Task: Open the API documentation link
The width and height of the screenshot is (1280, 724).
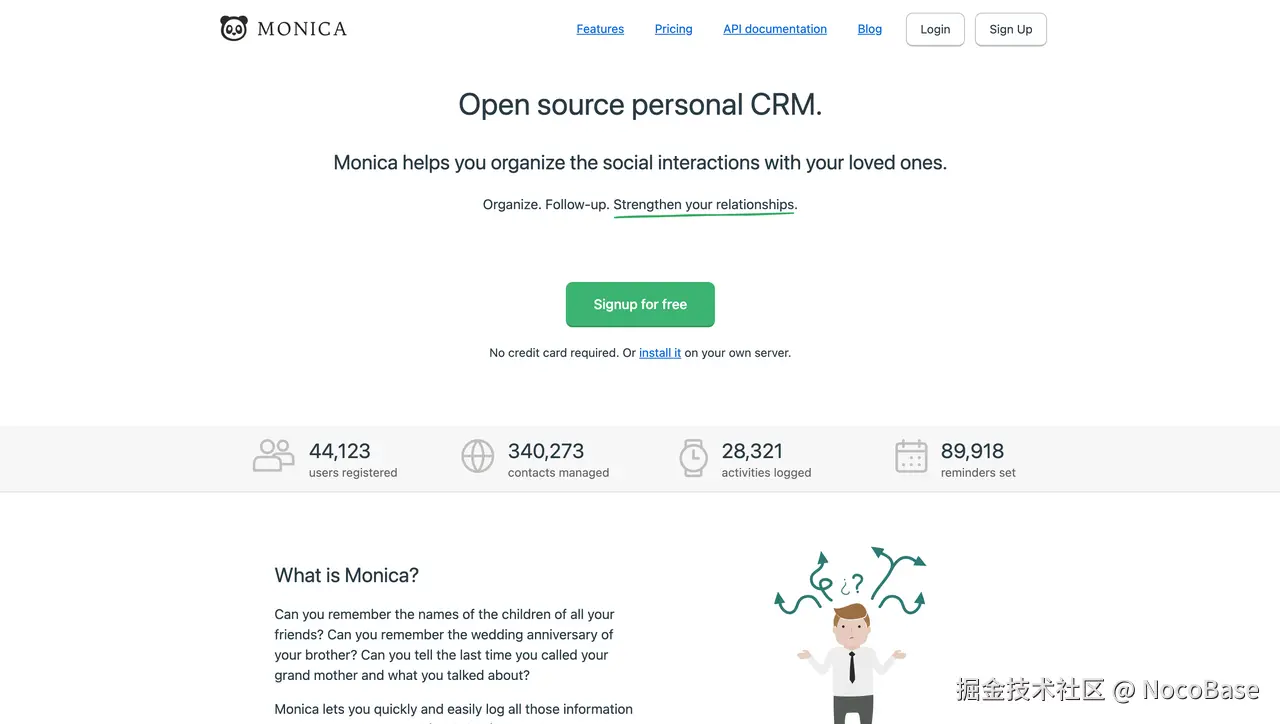Action: (x=775, y=29)
